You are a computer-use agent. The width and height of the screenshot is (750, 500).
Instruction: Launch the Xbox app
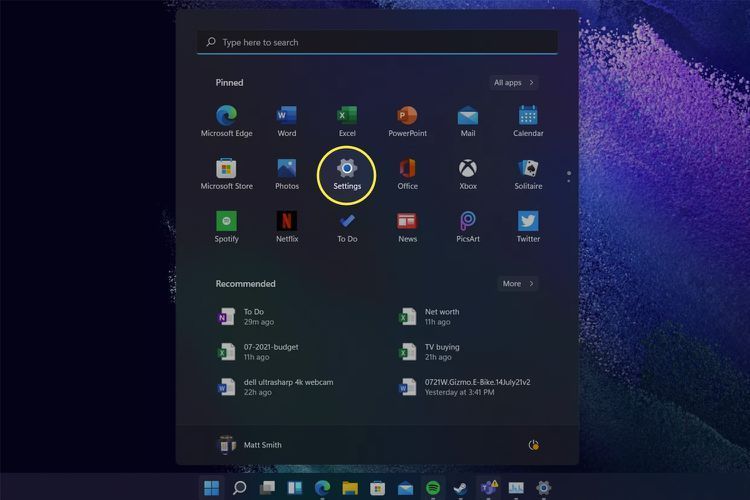tap(468, 169)
